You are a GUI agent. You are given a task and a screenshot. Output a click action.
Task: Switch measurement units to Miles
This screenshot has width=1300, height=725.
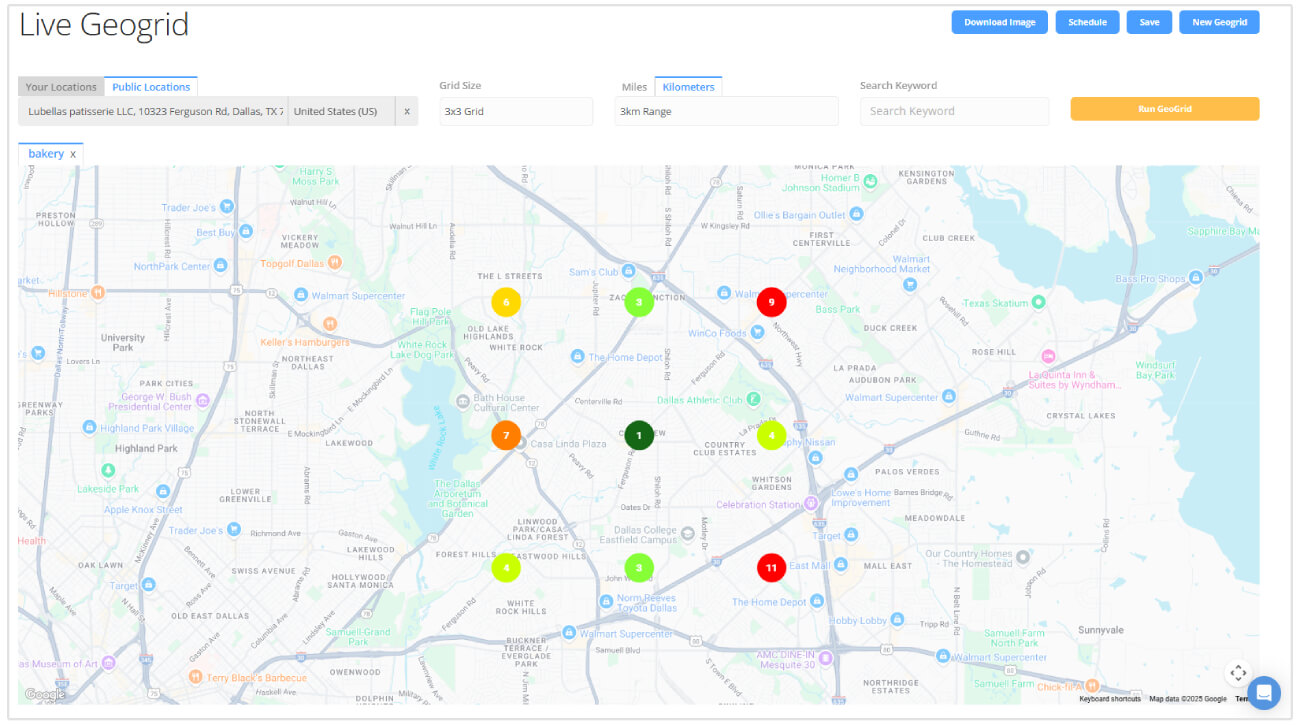click(634, 86)
